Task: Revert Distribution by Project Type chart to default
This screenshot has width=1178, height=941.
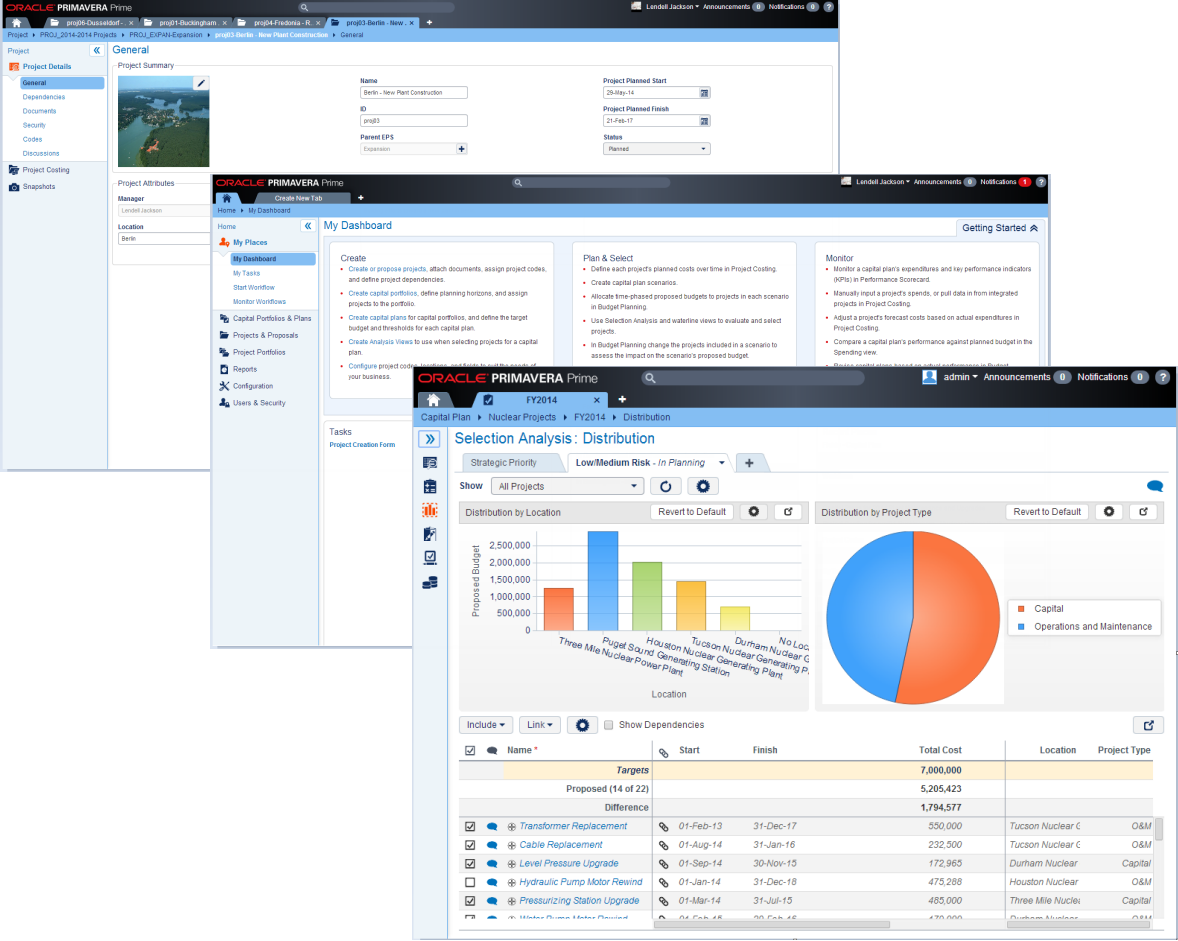Action: coord(1047,512)
